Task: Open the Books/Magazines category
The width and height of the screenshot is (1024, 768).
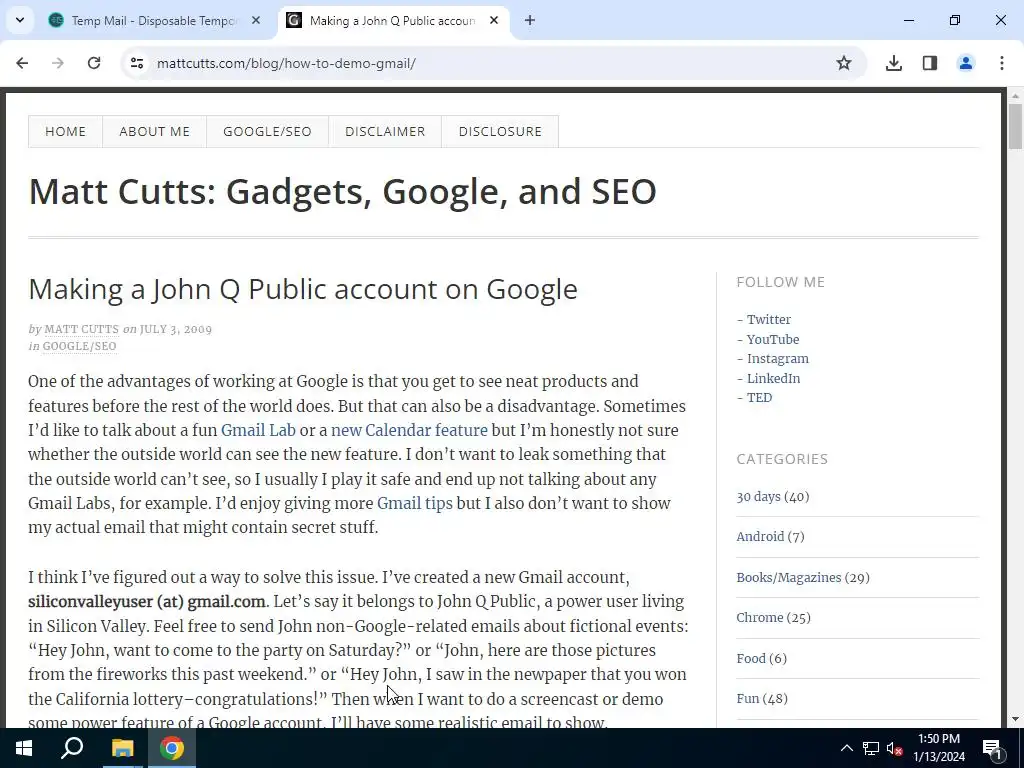Action: pyautogui.click(x=788, y=577)
